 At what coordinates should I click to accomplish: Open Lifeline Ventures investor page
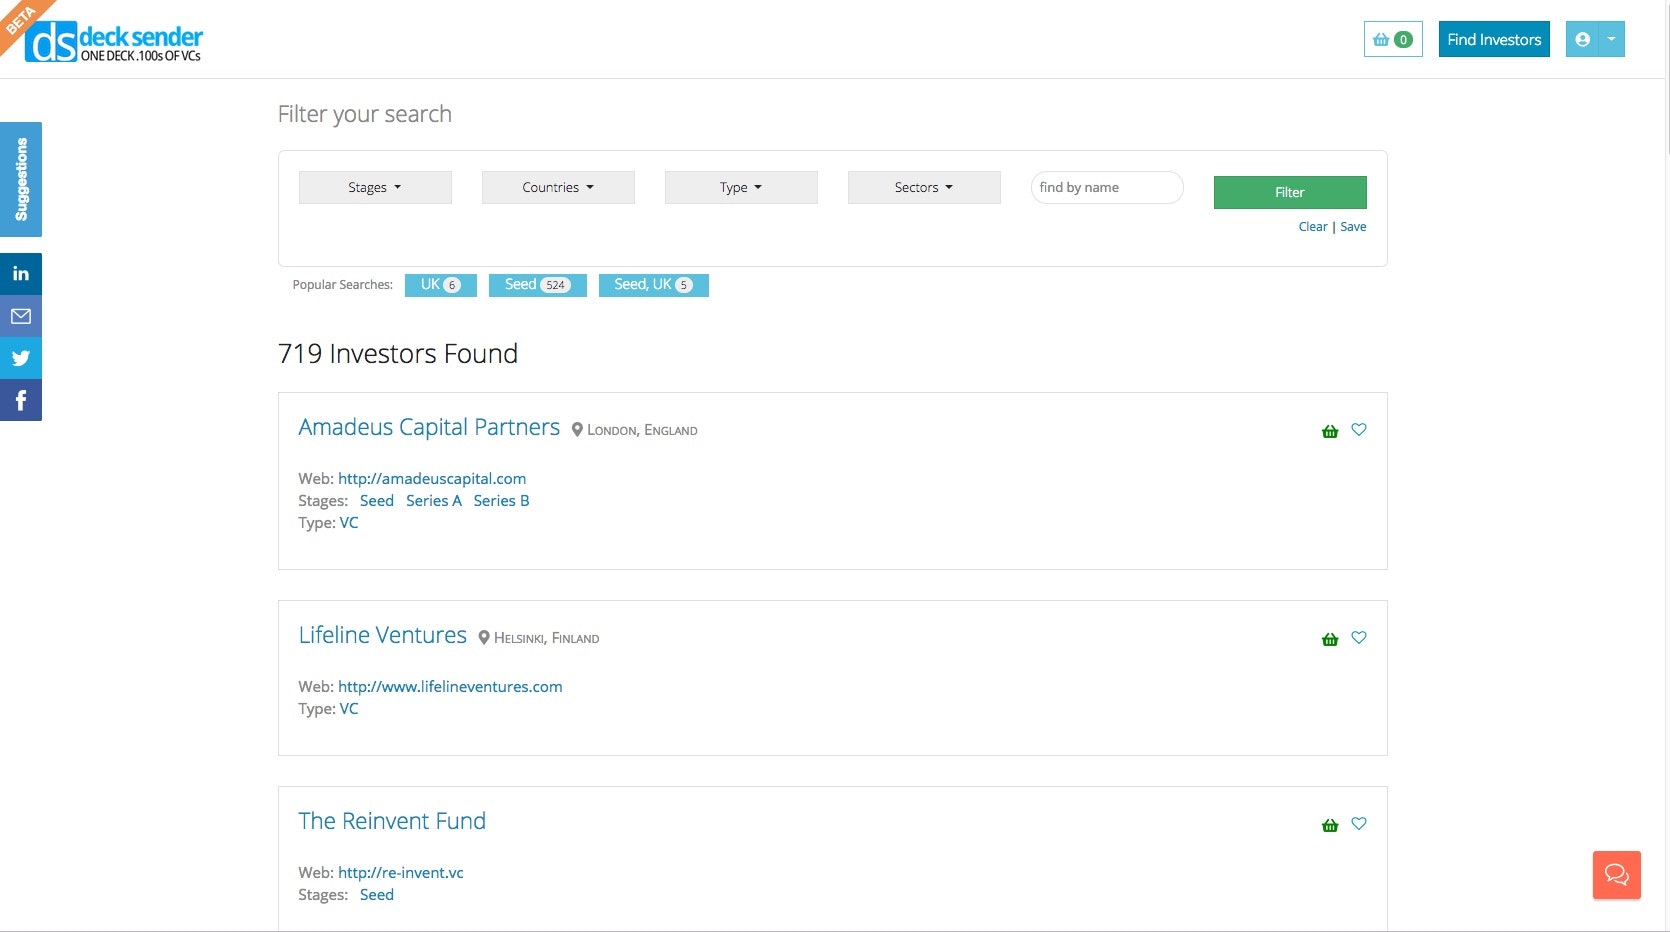click(383, 635)
